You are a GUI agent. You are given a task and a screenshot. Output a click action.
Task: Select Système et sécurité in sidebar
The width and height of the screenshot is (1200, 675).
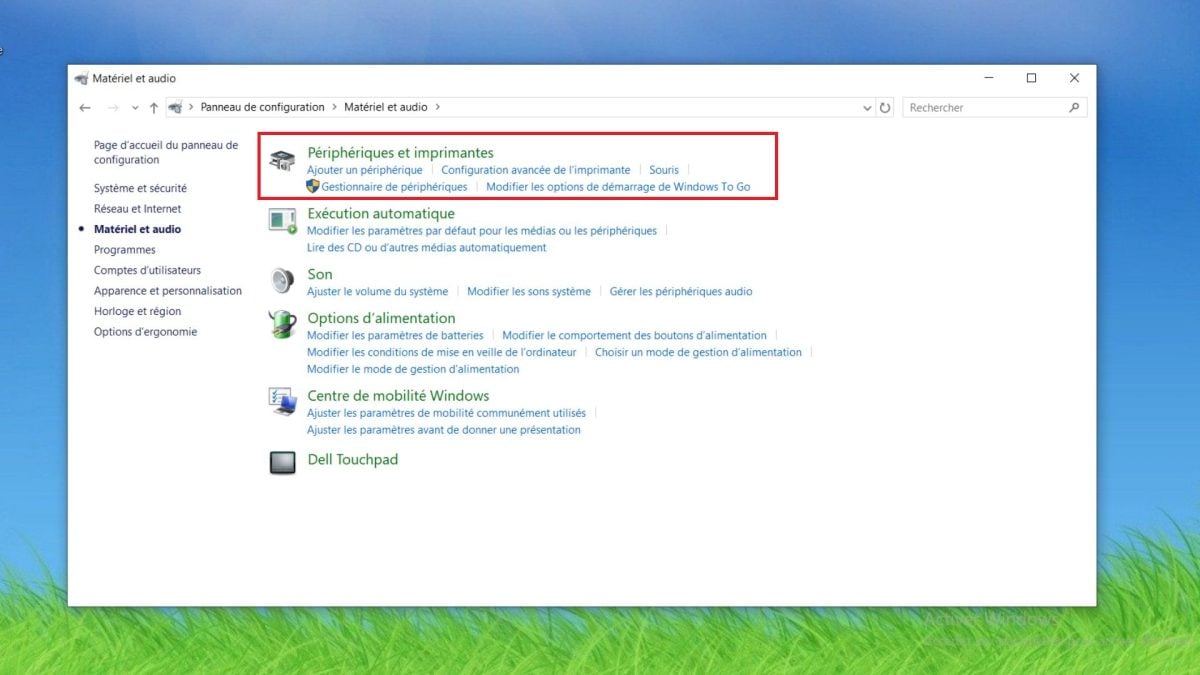(140, 188)
